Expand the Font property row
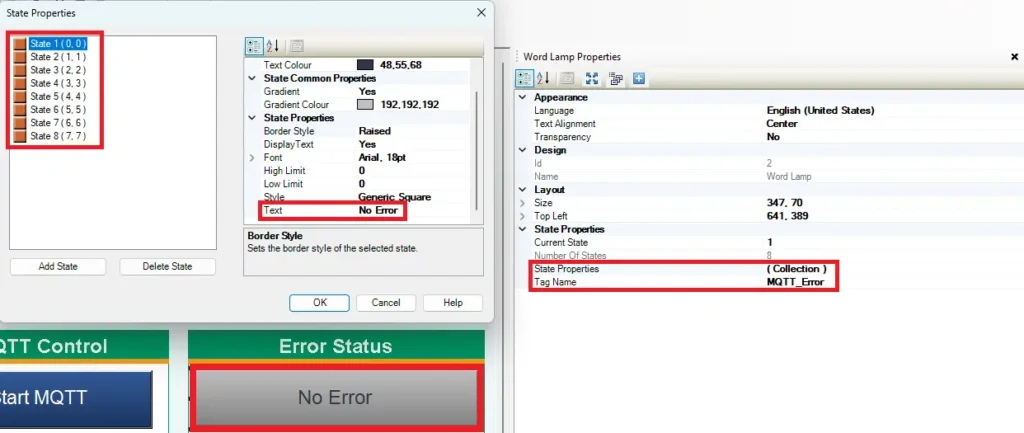The image size is (1024, 433). (x=252, y=157)
